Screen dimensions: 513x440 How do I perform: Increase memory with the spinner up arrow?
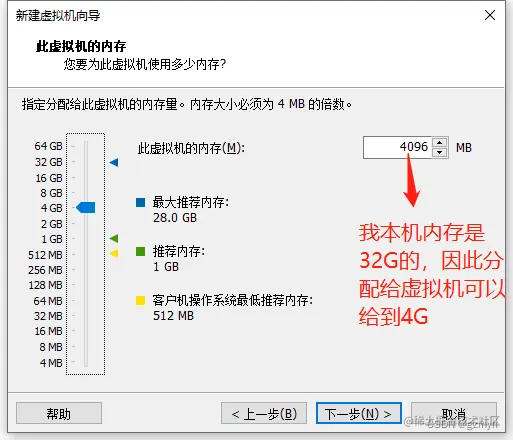coord(440,142)
